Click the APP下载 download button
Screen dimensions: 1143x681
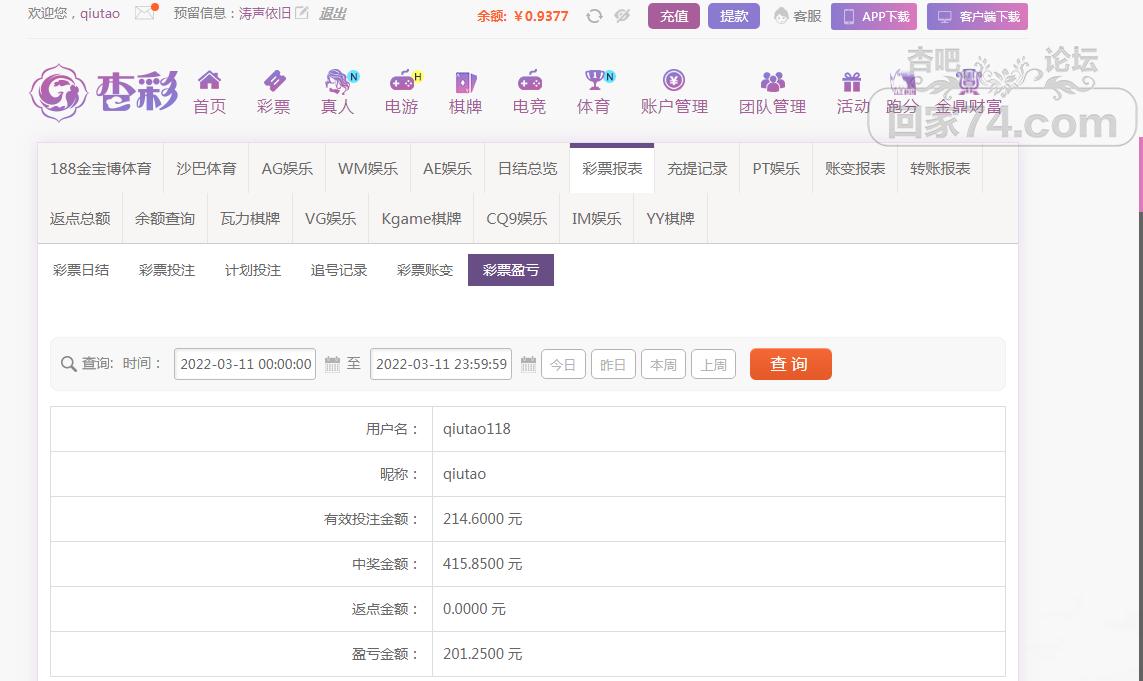(874, 17)
